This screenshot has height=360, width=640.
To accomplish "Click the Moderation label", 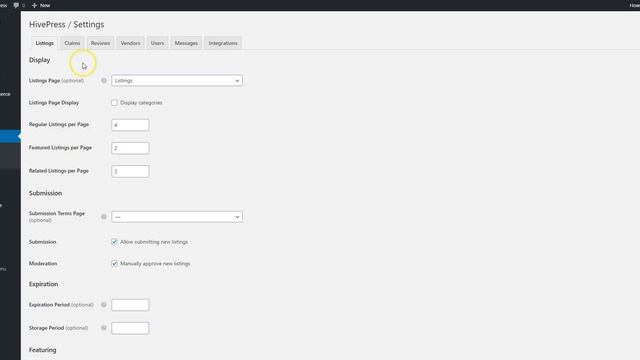I will 43,264.
